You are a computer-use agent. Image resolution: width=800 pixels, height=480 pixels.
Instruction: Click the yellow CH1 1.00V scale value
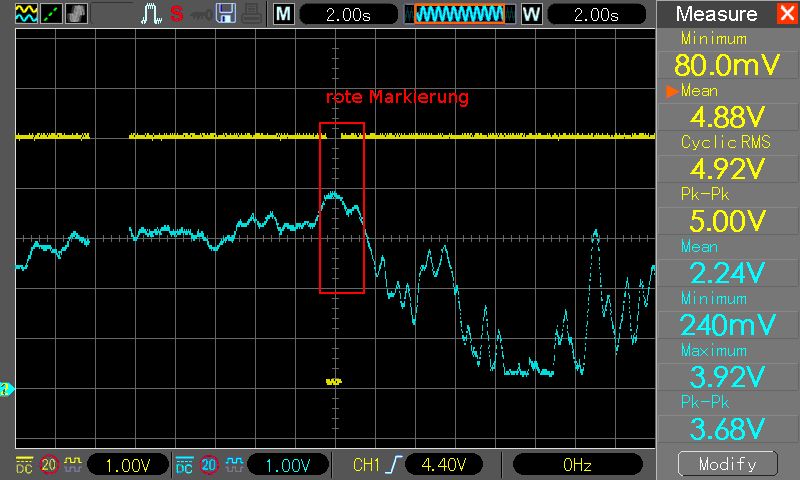pos(128,465)
